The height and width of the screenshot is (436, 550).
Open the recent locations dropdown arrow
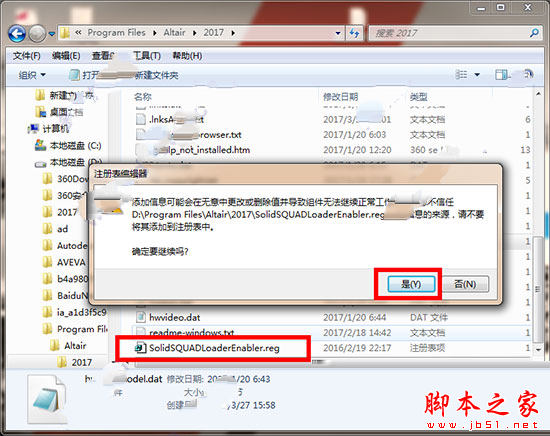coord(52,34)
